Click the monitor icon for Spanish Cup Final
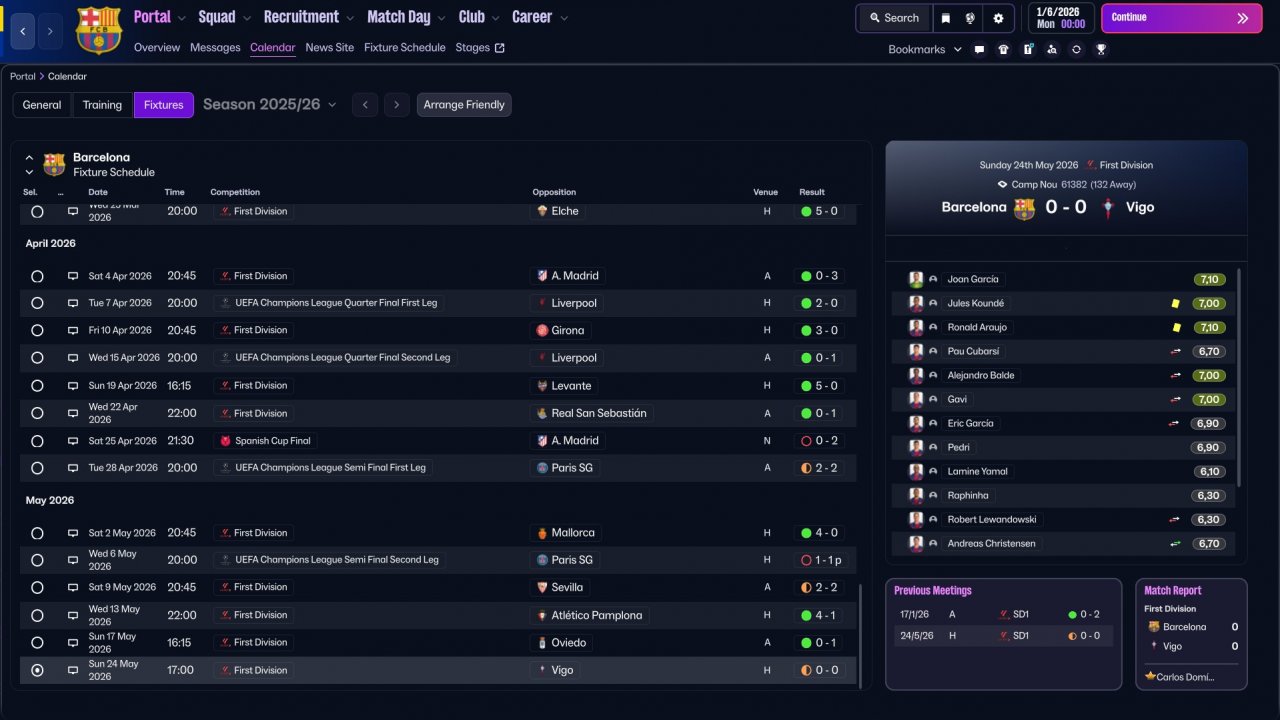The width and height of the screenshot is (1280, 720). (73, 441)
